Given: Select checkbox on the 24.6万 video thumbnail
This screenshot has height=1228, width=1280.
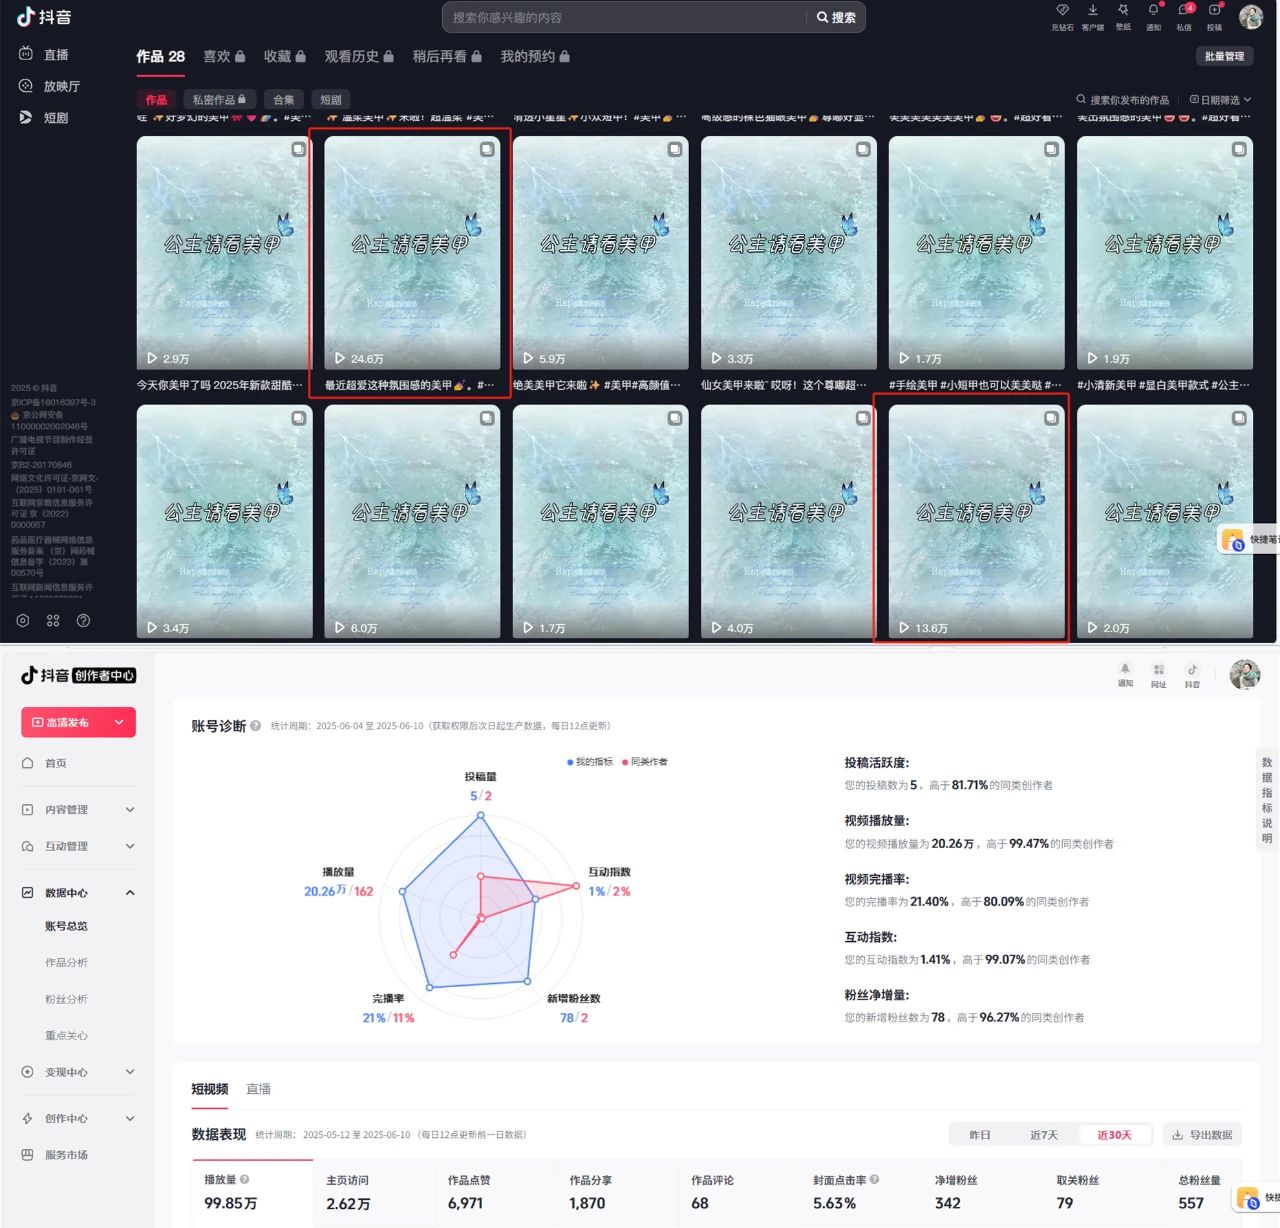Looking at the screenshot, I should click(487, 149).
